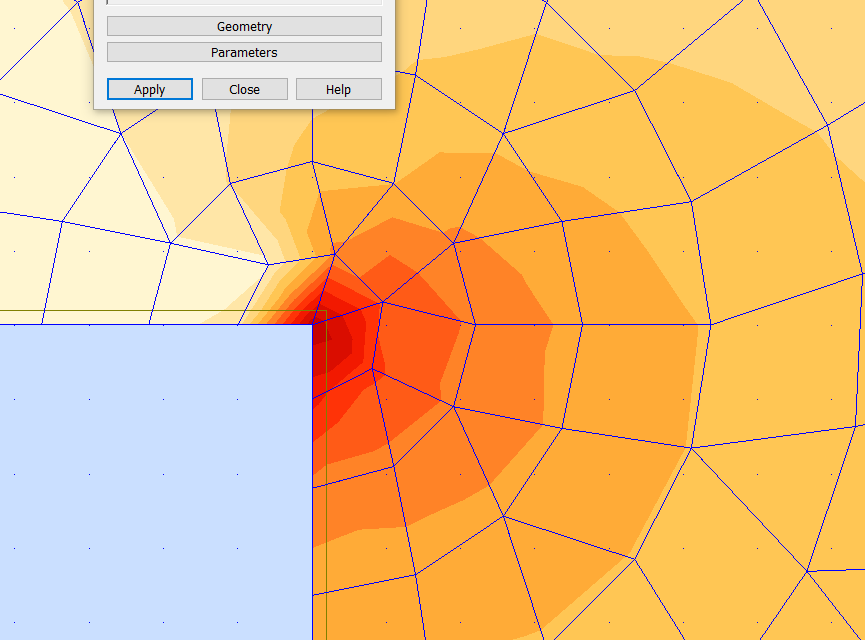Open Help for this dialog
This screenshot has width=865, height=640.
(x=339, y=89)
